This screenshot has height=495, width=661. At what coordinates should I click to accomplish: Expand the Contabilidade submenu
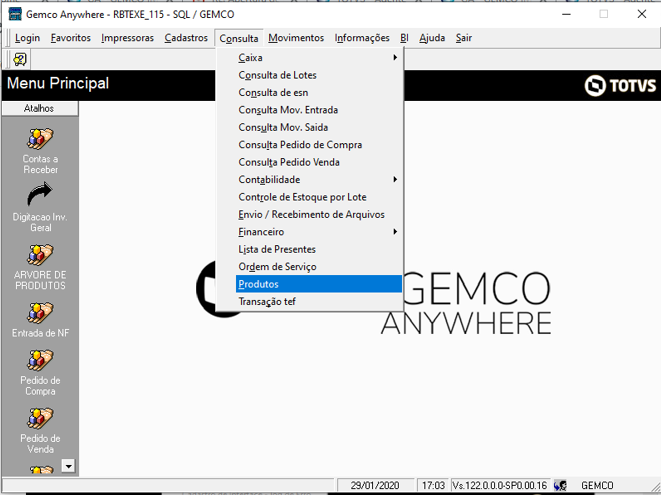(x=319, y=180)
